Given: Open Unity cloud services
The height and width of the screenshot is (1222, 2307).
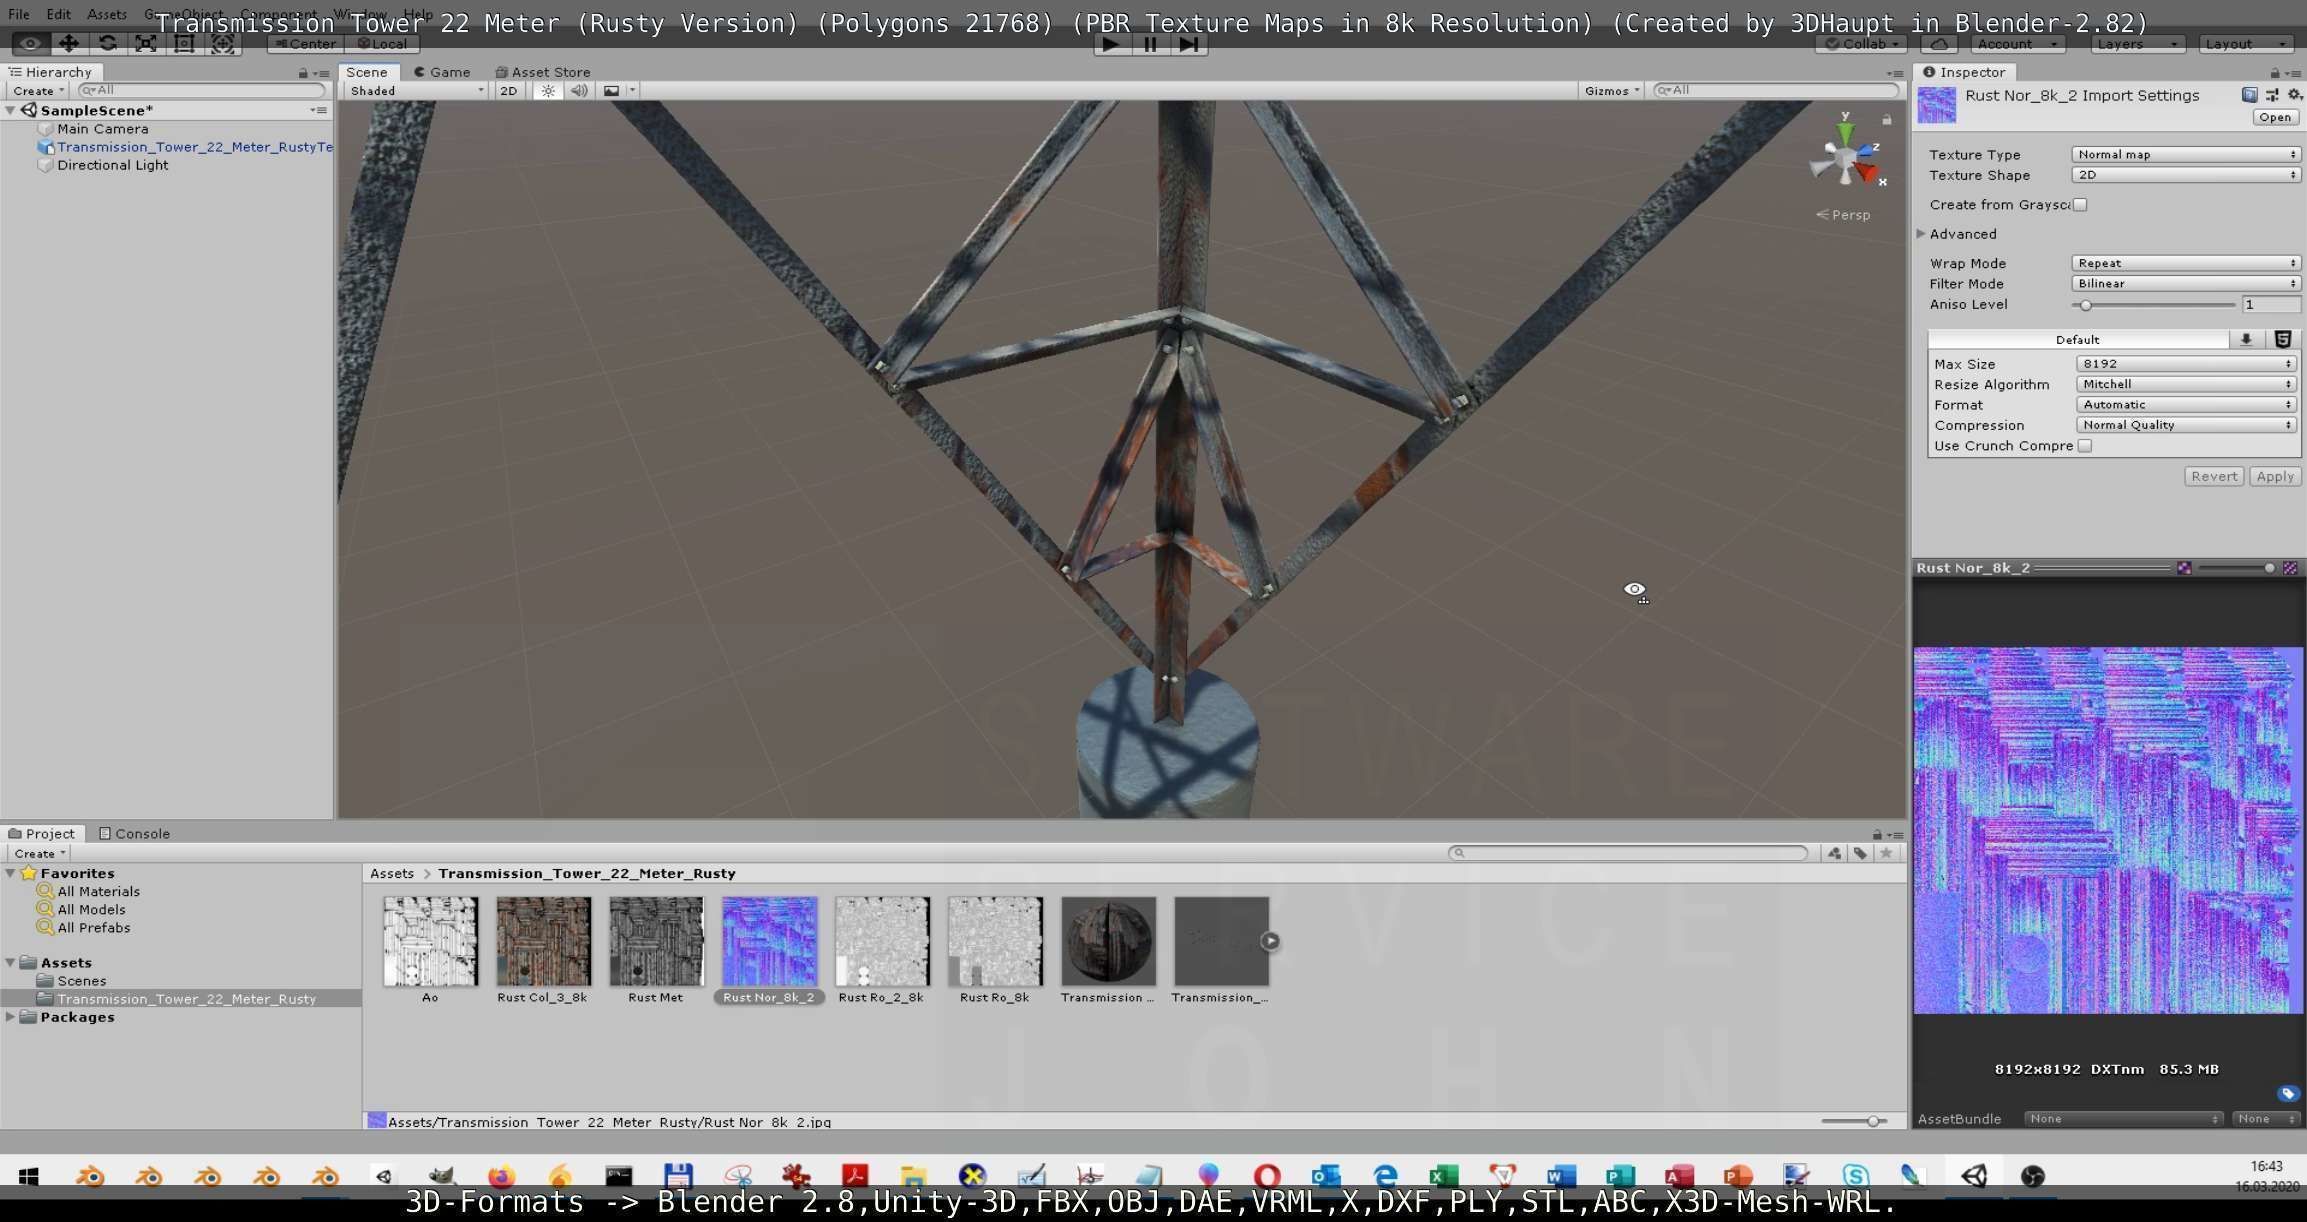Looking at the screenshot, I should click(1939, 44).
